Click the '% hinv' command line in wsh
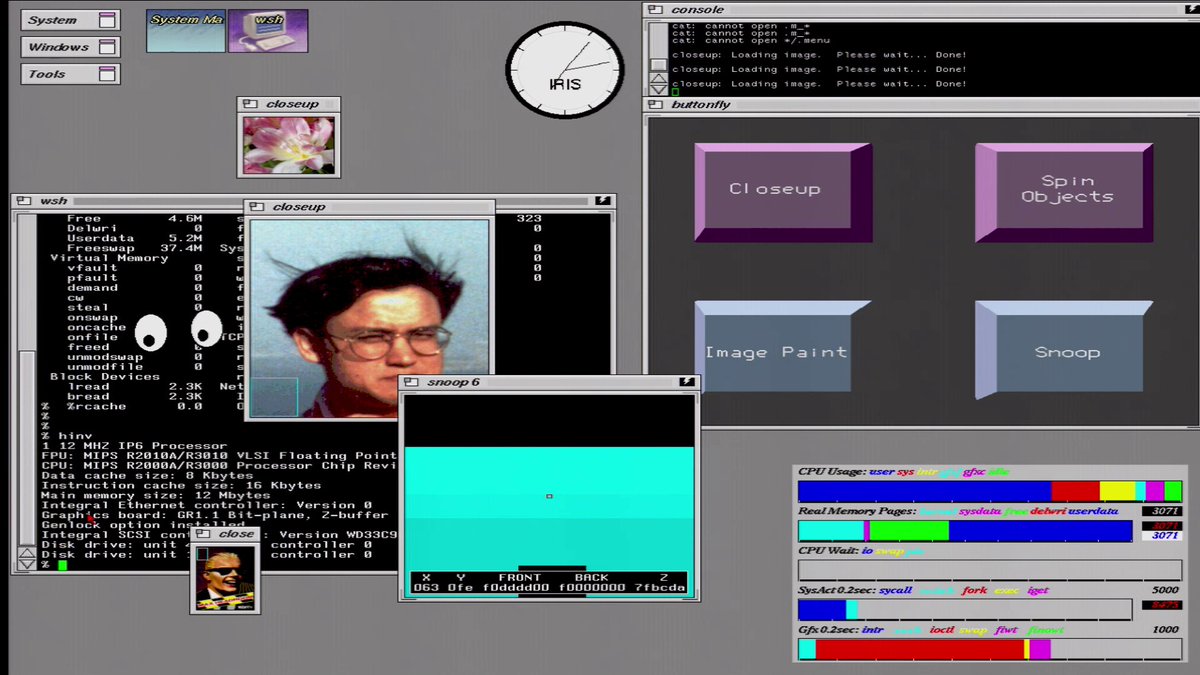The height and width of the screenshot is (675, 1200). point(67,436)
